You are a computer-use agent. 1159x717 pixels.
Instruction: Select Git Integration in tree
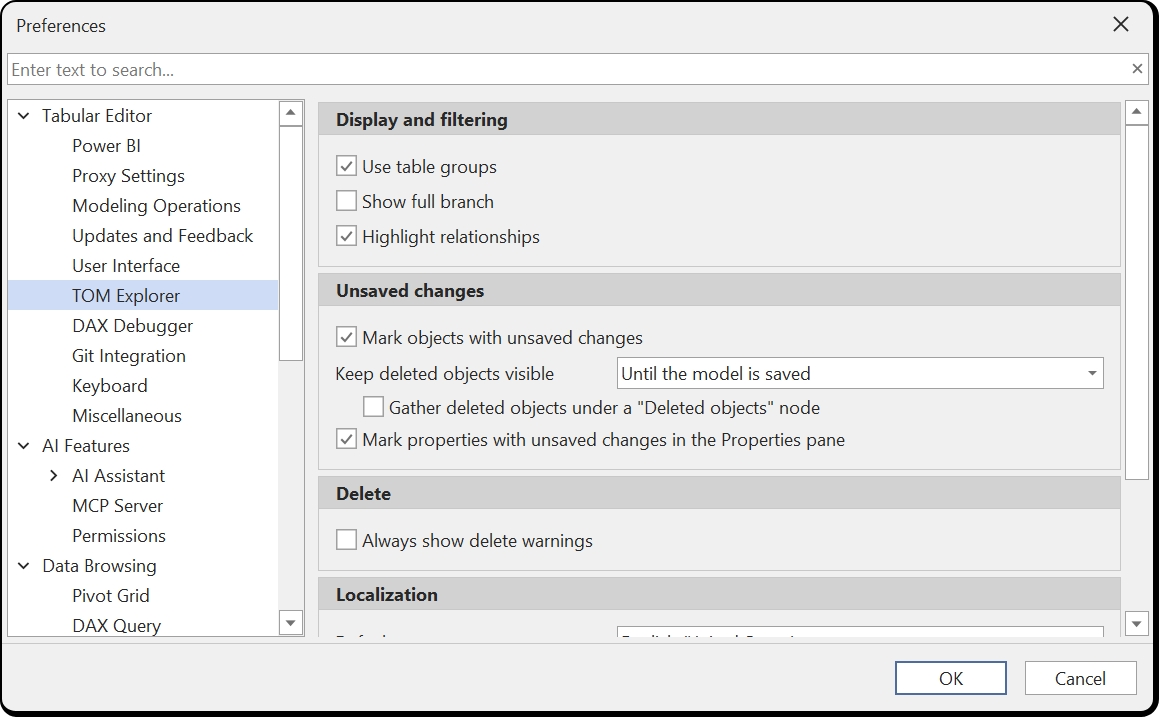click(x=129, y=356)
